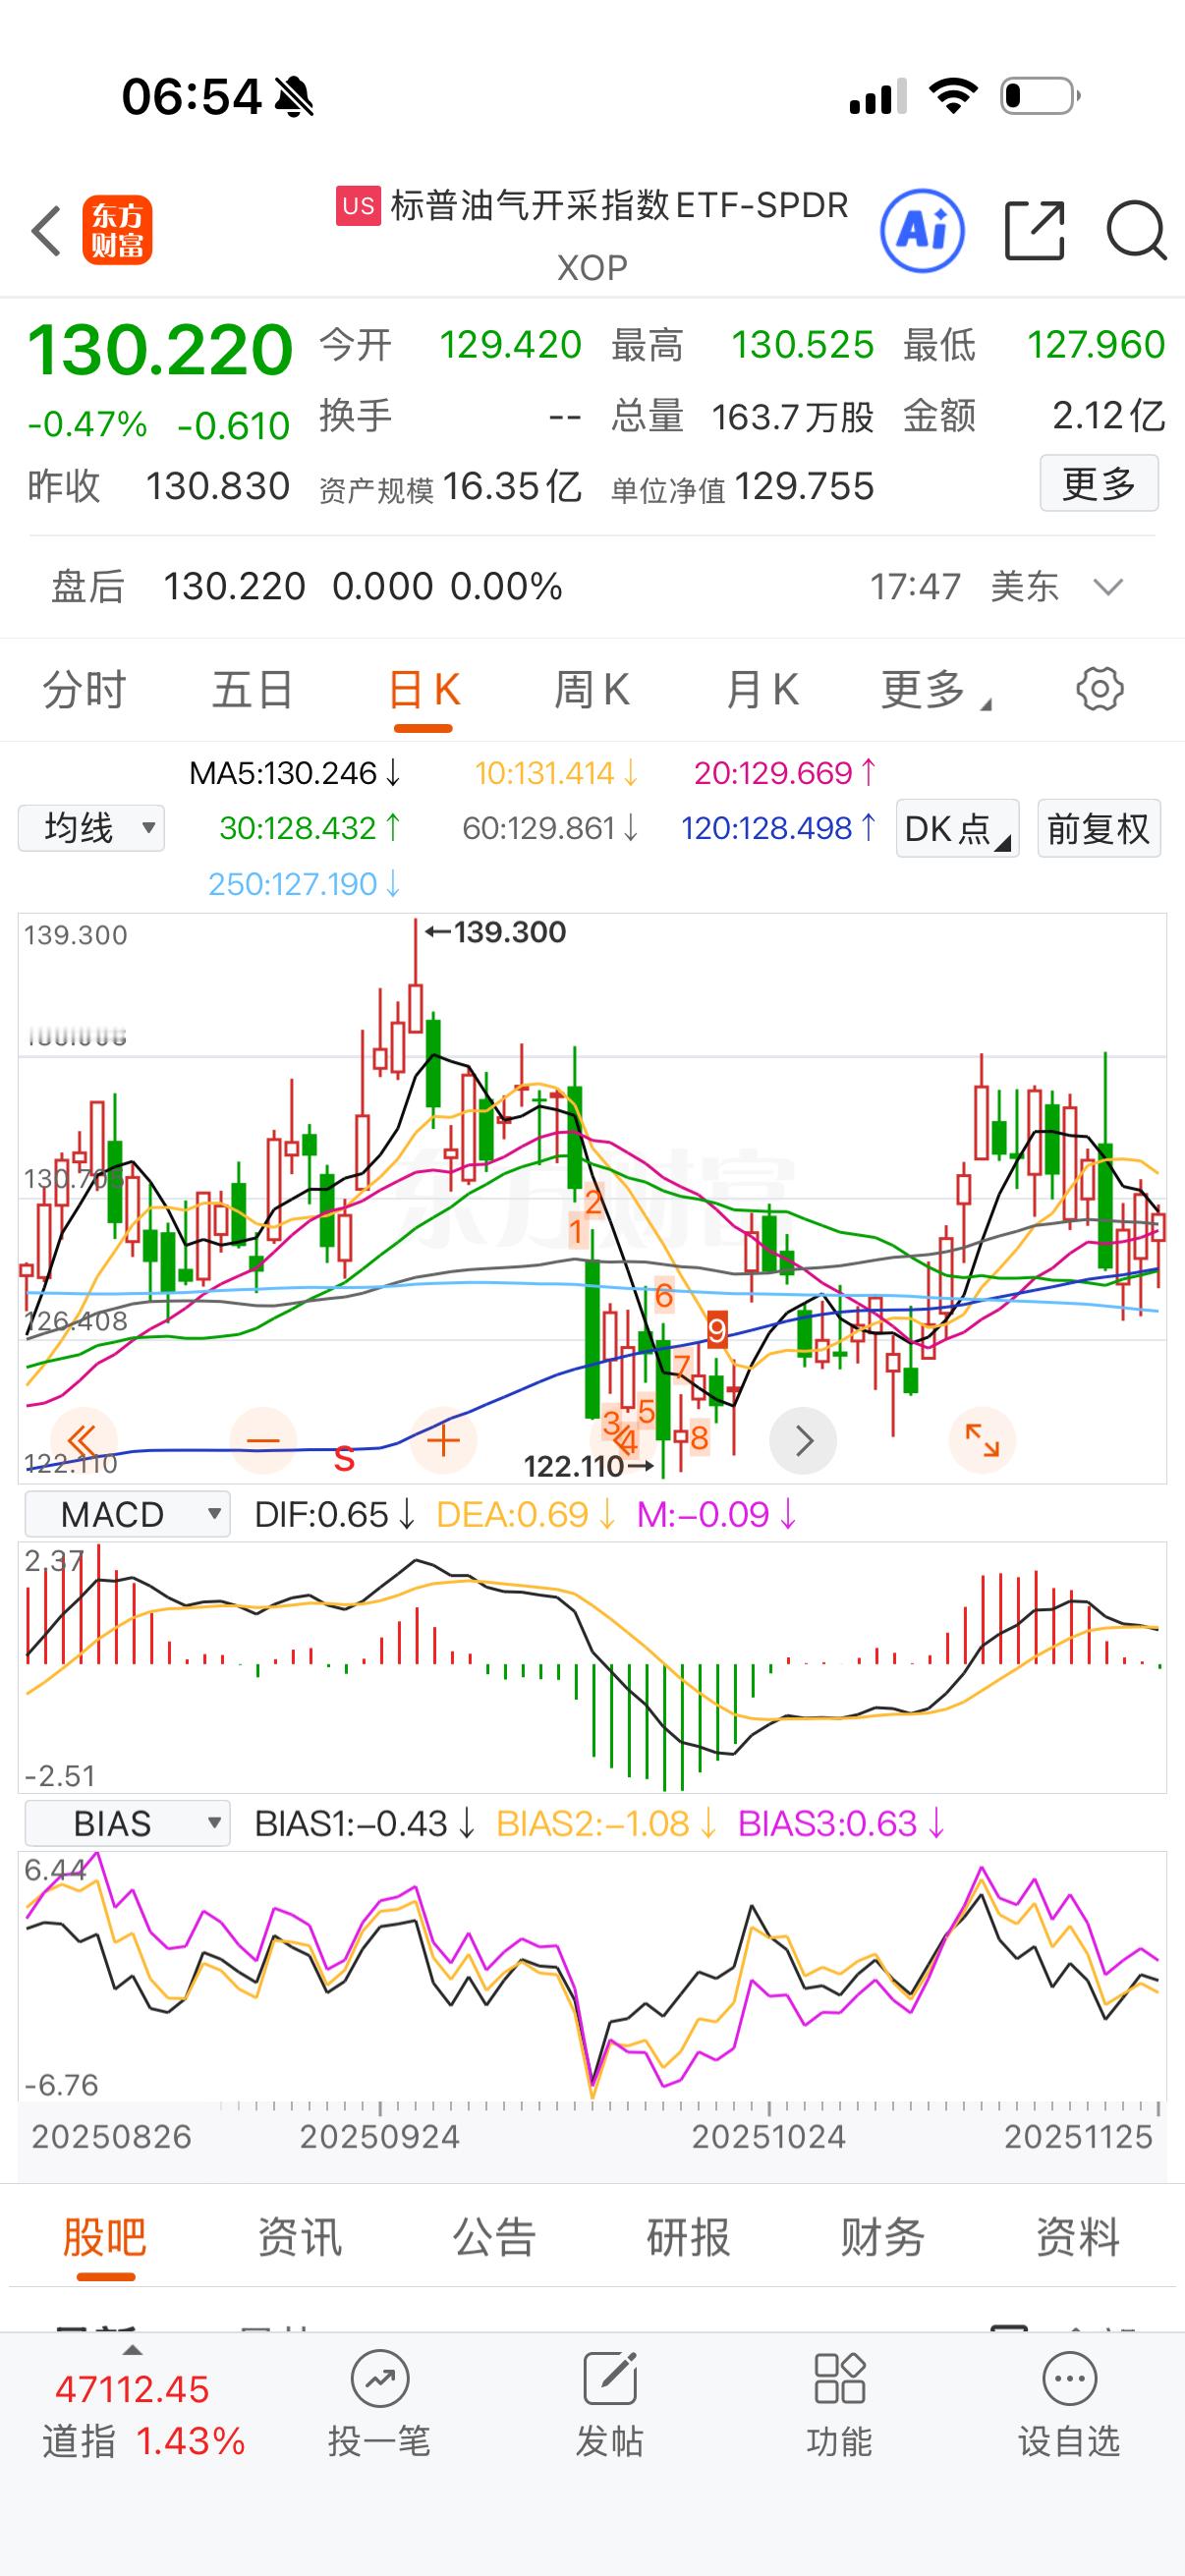Tap the BIAS1:-0.43 value

[365, 1823]
